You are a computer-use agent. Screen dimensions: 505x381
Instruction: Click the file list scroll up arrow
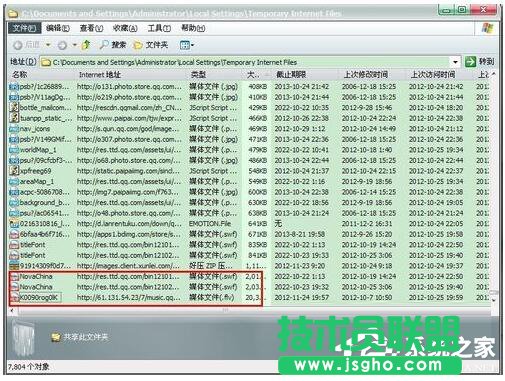pyautogui.click(x=494, y=74)
